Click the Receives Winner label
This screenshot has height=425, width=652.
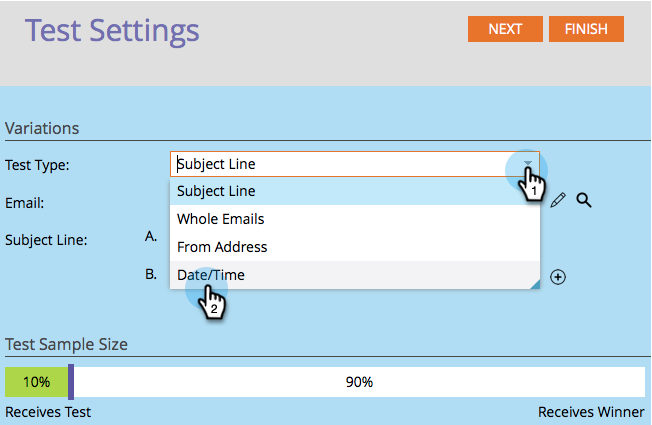click(x=591, y=412)
